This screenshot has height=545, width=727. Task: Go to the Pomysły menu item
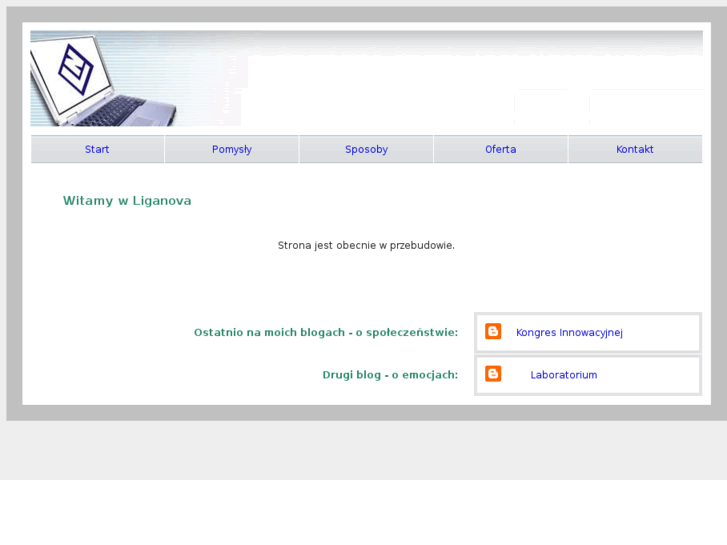pyautogui.click(x=232, y=149)
